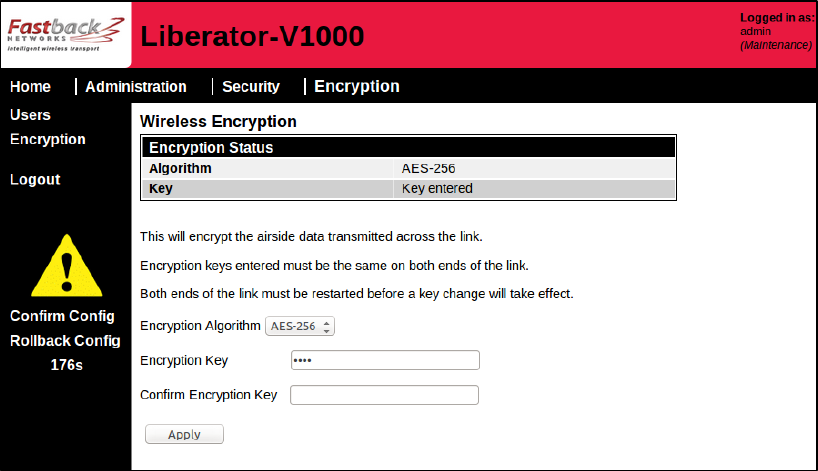Click the 176s rollback countdown timer
The width and height of the screenshot is (818, 471).
tap(66, 365)
